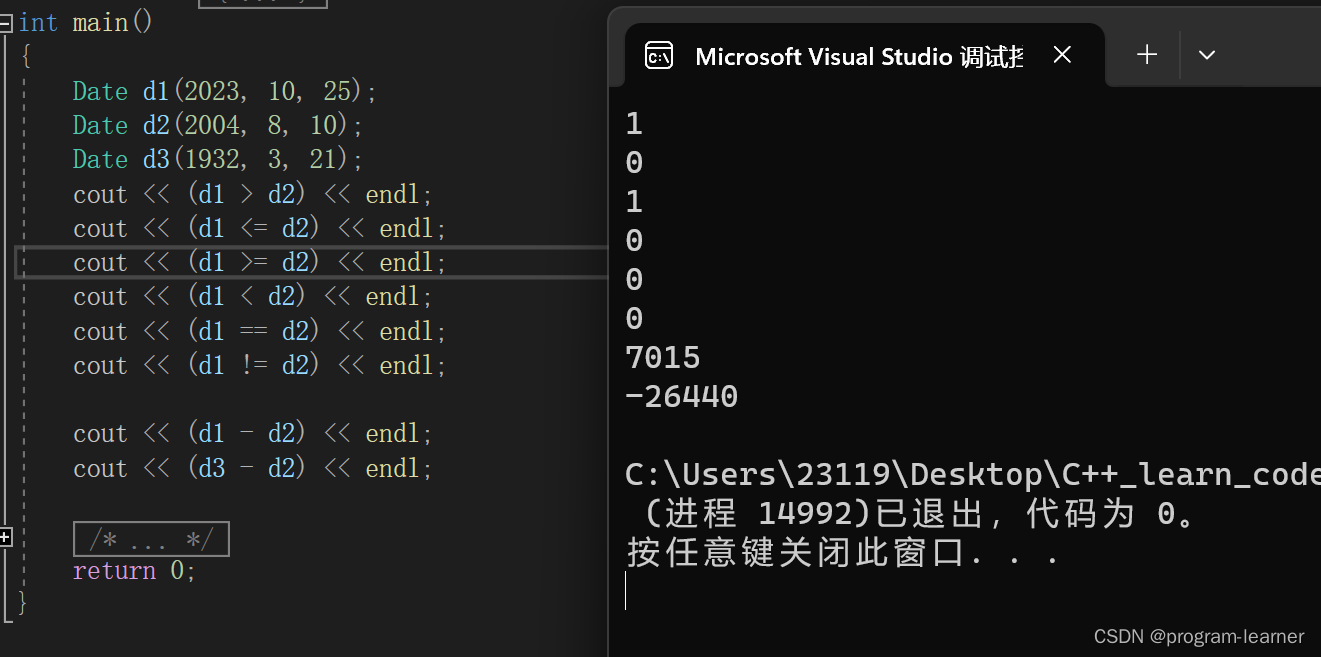Image resolution: width=1321 pixels, height=657 pixels.
Task: Open a new terminal tab with plus button
Action: click(1147, 55)
